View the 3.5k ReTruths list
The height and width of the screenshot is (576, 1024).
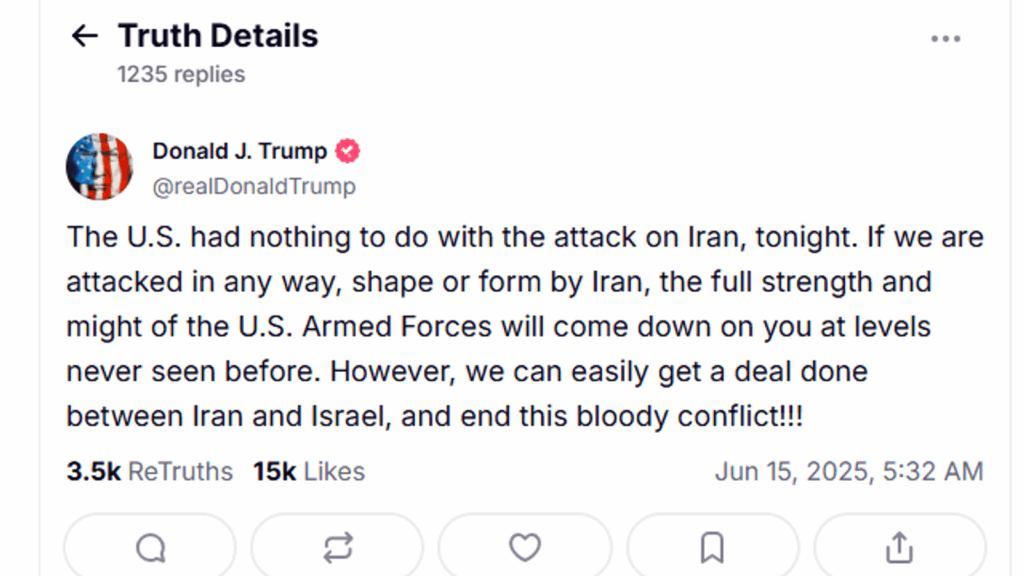pos(149,471)
